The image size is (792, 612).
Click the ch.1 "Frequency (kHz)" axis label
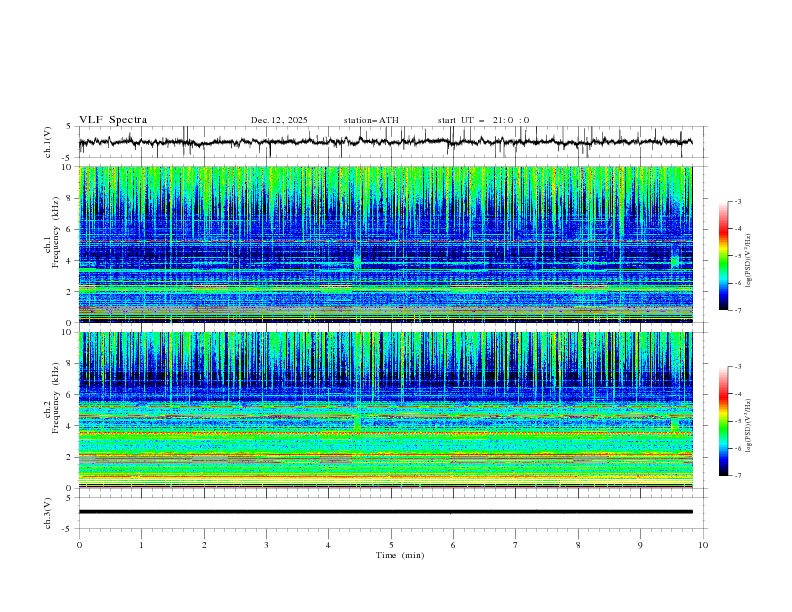tap(55, 233)
